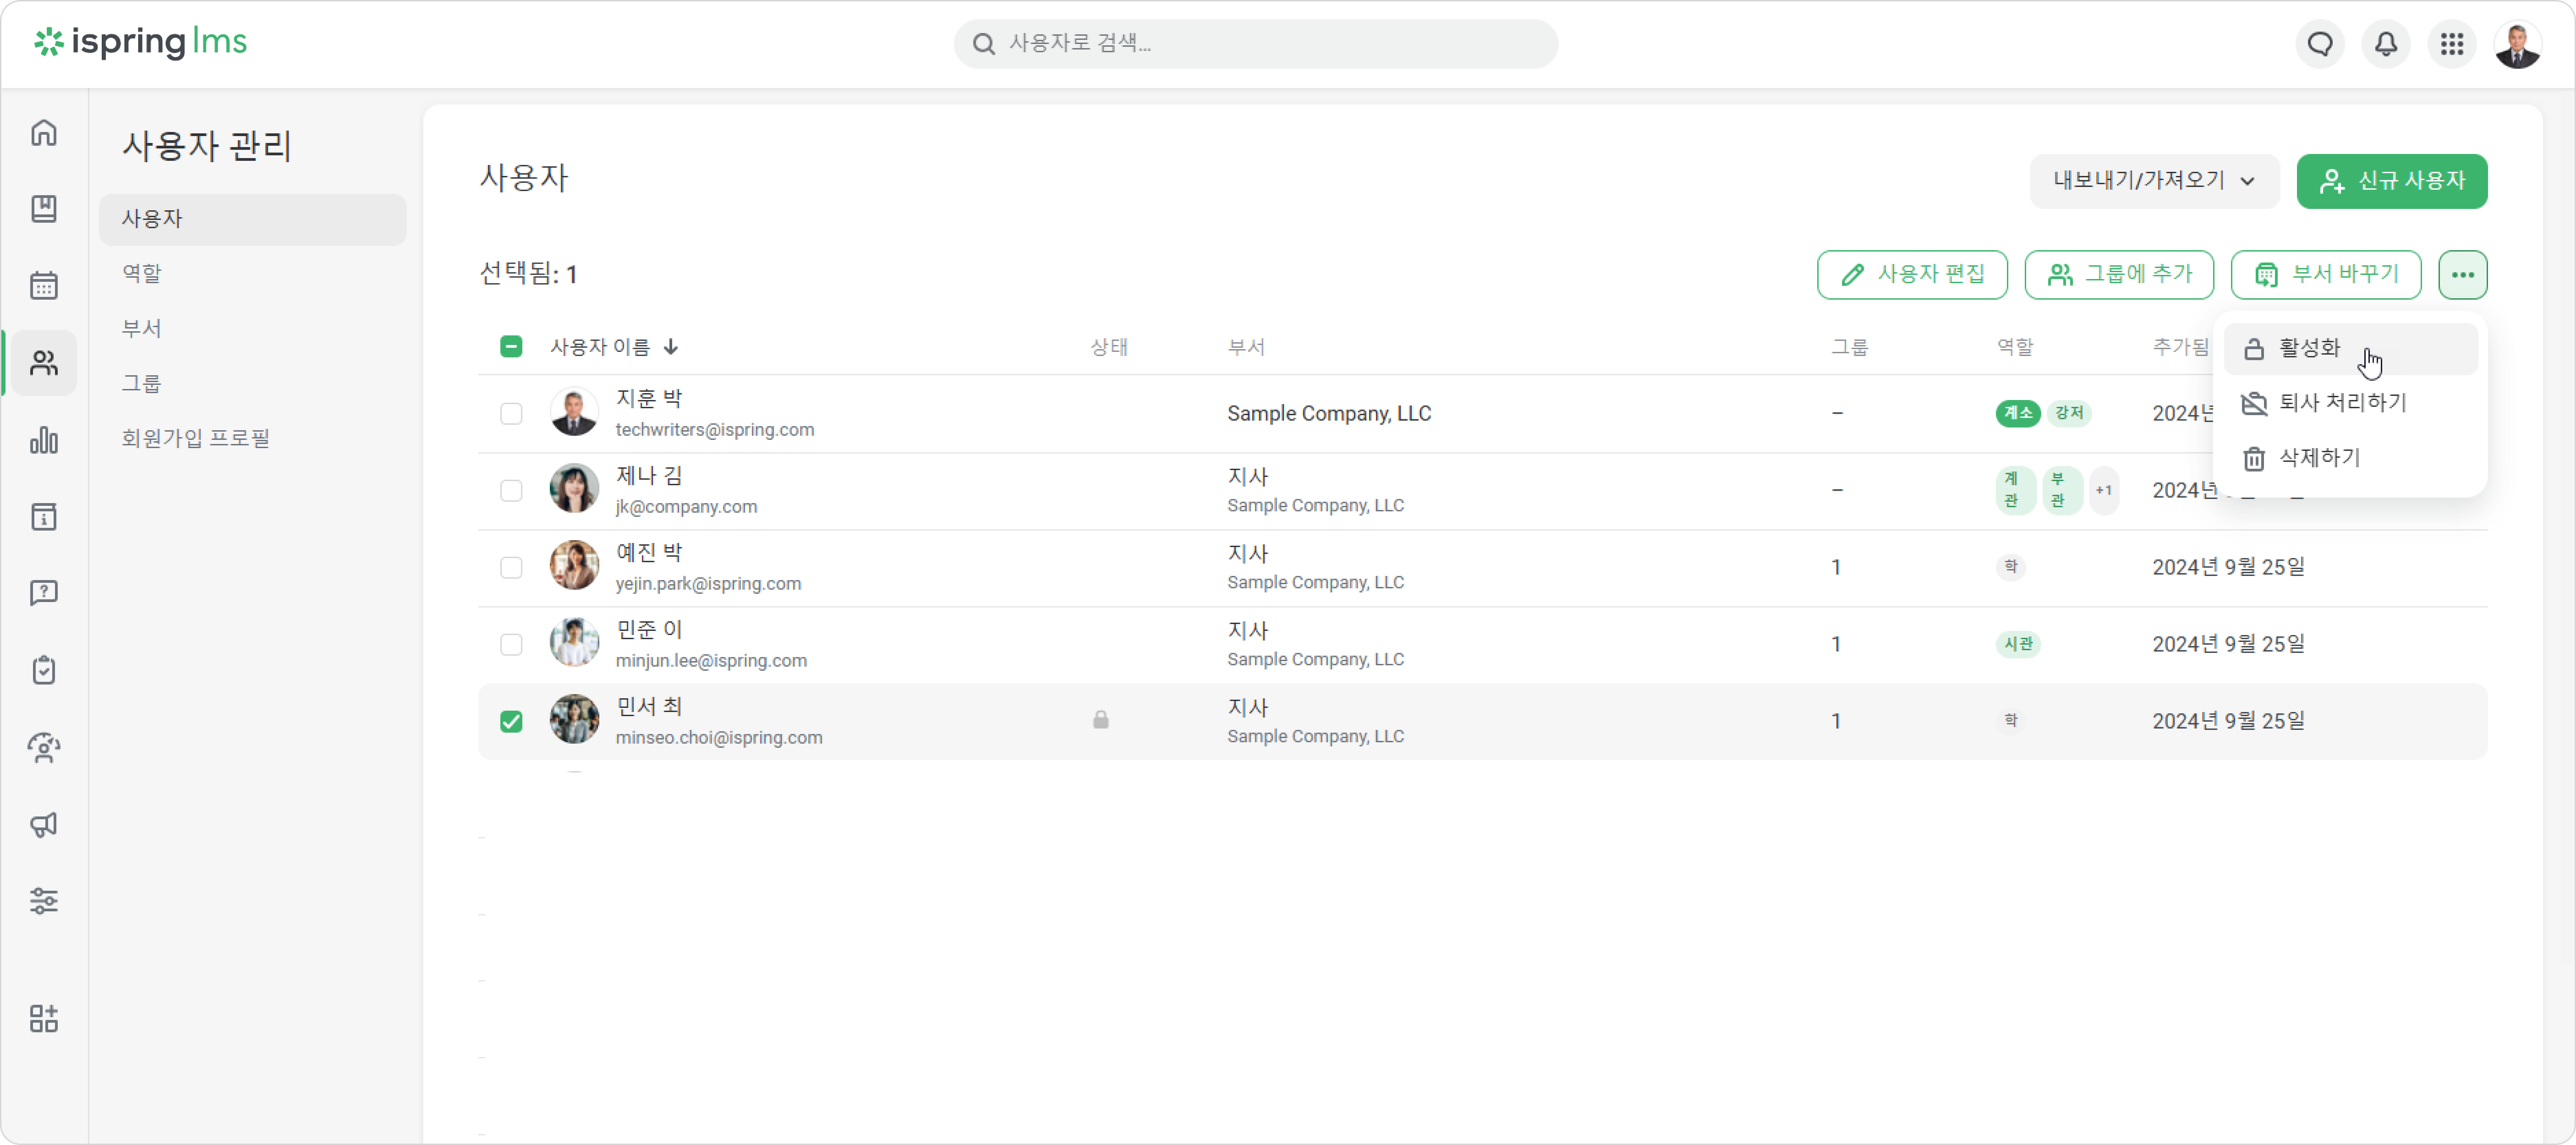Click the 역할 column header

pos(2015,347)
